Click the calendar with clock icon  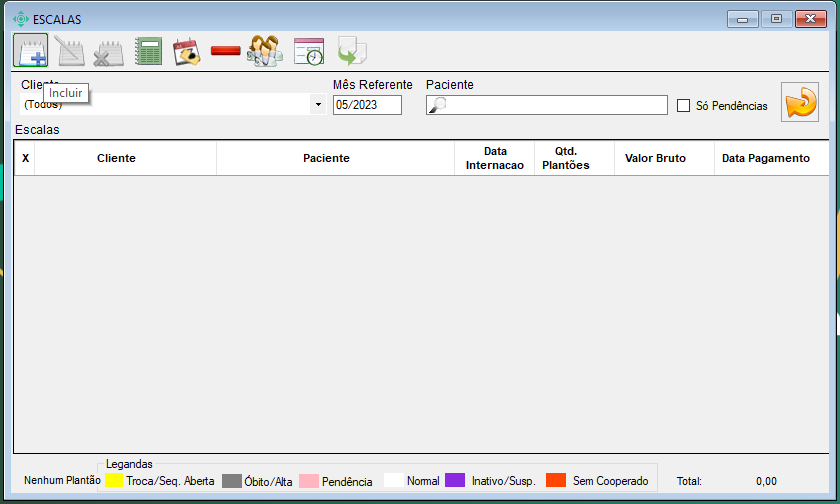[x=309, y=51]
